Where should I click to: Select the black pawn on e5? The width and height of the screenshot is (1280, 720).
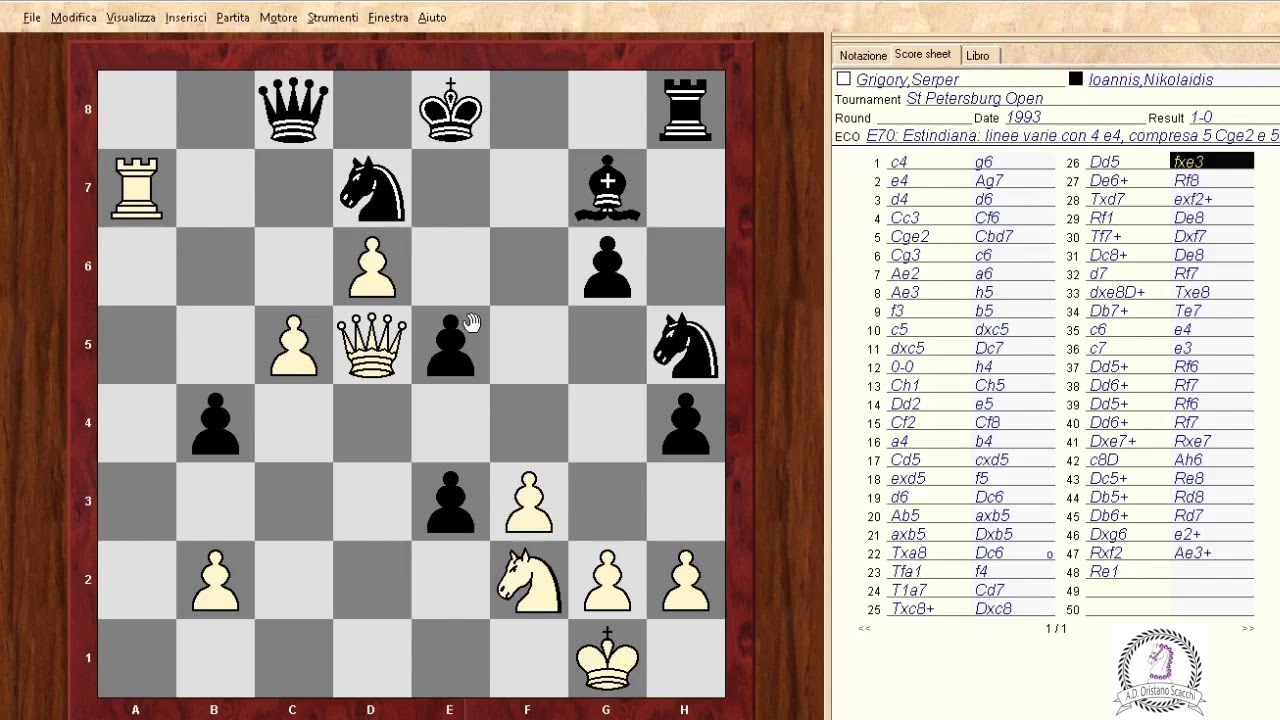point(450,345)
